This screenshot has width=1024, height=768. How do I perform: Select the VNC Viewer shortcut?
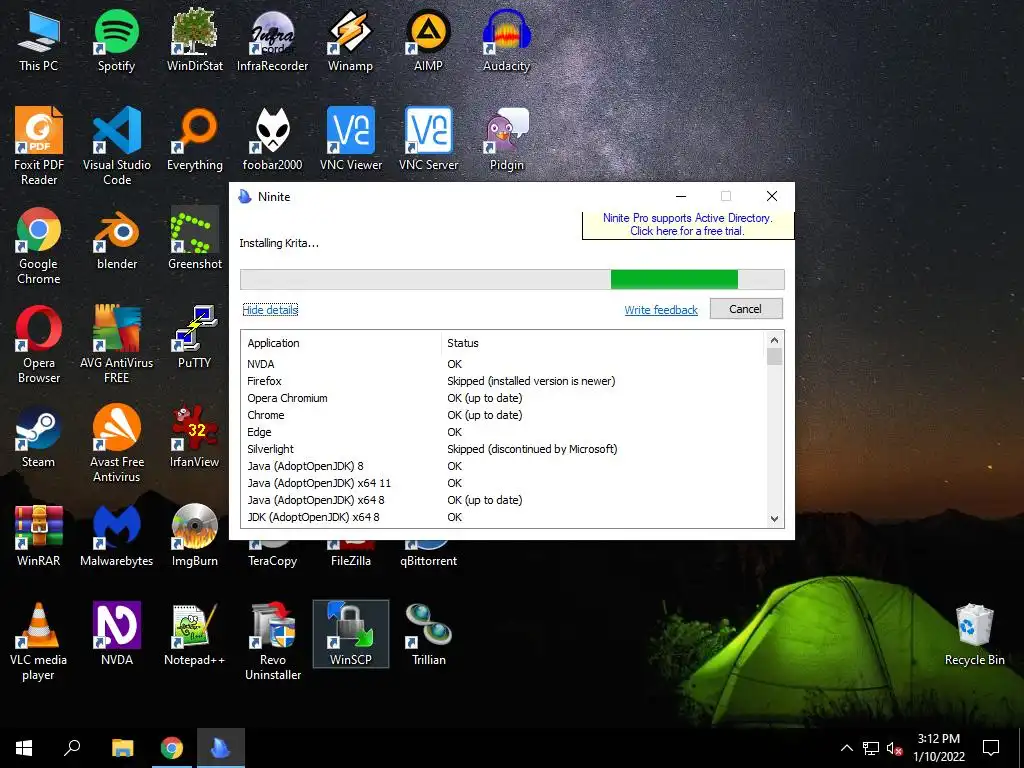coord(351,140)
